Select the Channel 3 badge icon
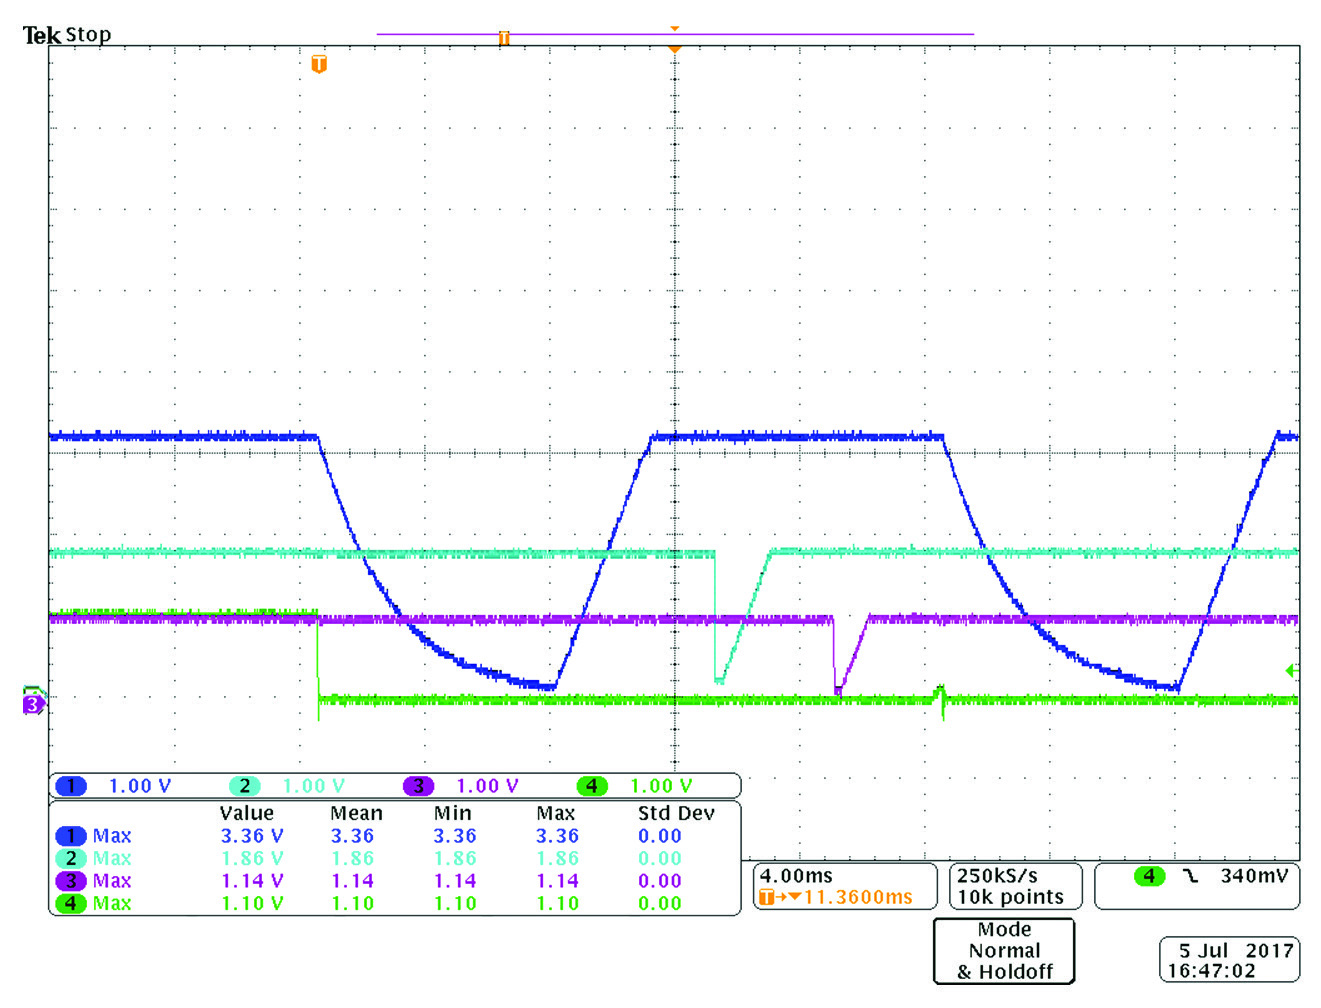The image size is (1321, 1008). click(x=416, y=786)
